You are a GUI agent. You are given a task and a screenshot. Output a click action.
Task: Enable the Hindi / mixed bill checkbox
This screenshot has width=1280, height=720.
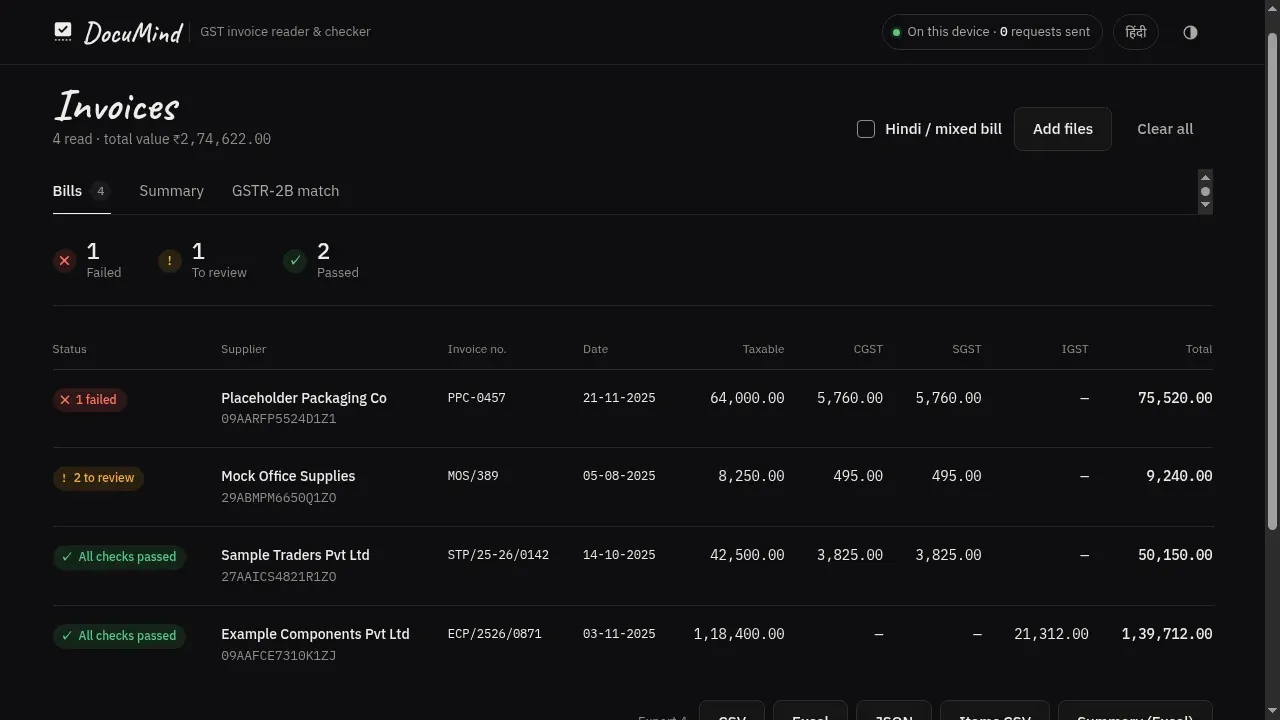866,129
